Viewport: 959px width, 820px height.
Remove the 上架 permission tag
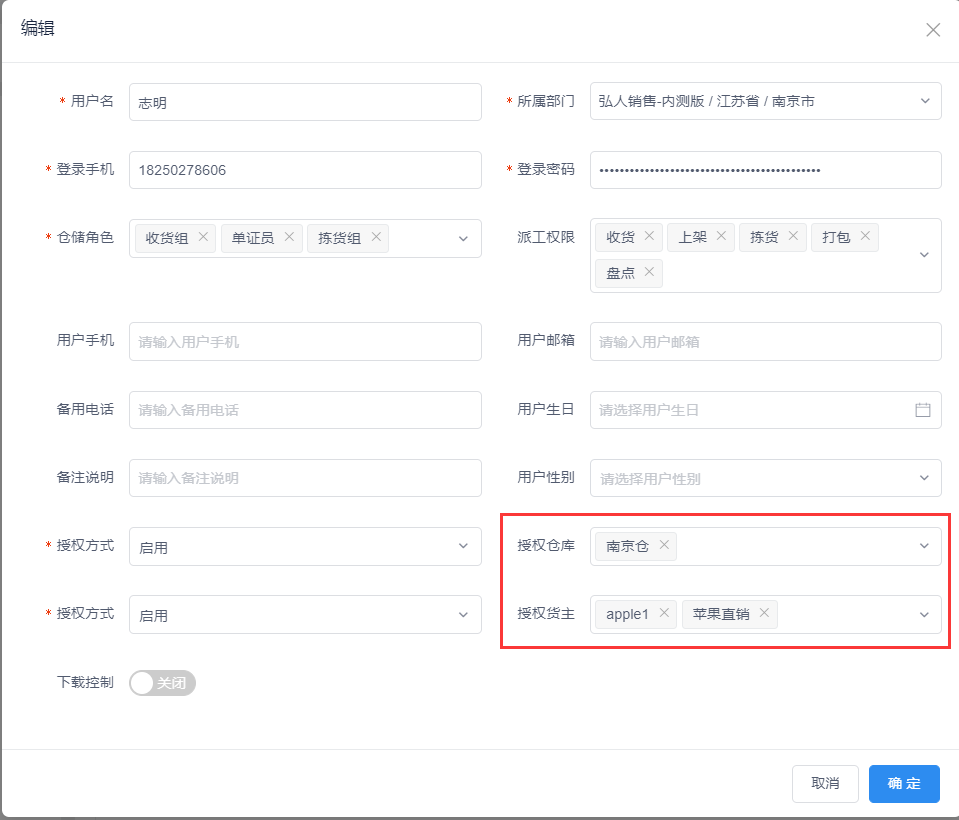722,235
